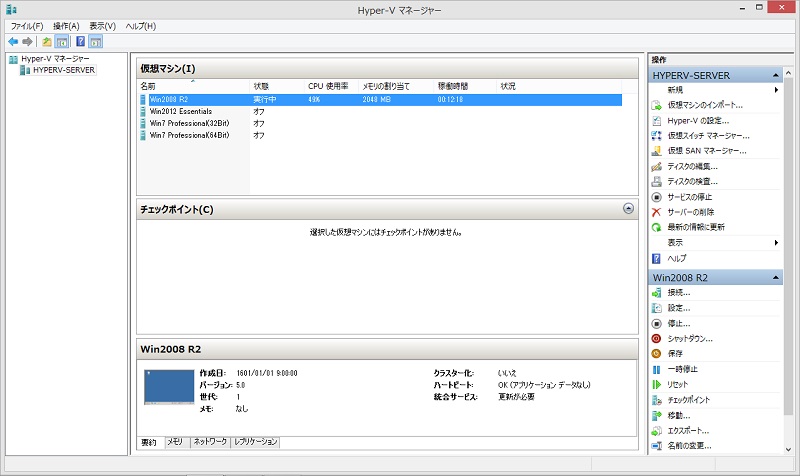Click エクスポート action for Win2008 R2
The image size is (800, 476).
(688, 431)
